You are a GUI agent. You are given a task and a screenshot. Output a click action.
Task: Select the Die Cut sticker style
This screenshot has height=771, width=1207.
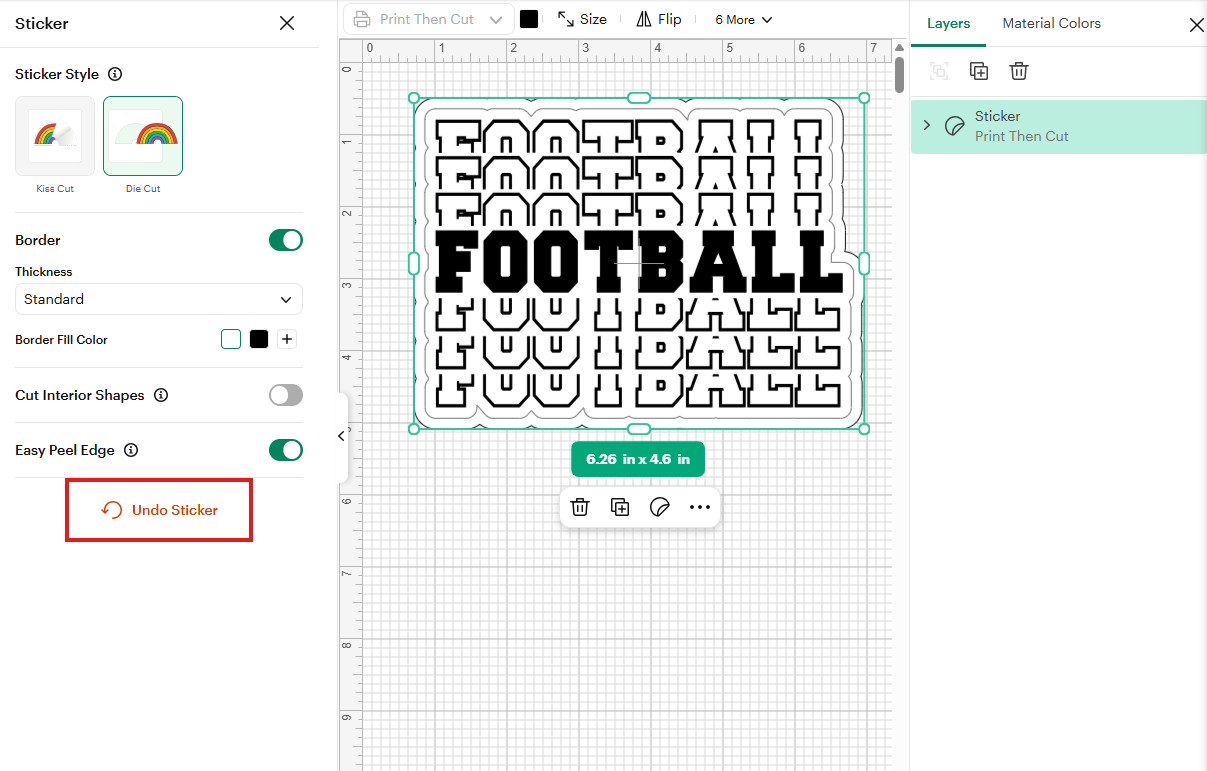pos(143,136)
